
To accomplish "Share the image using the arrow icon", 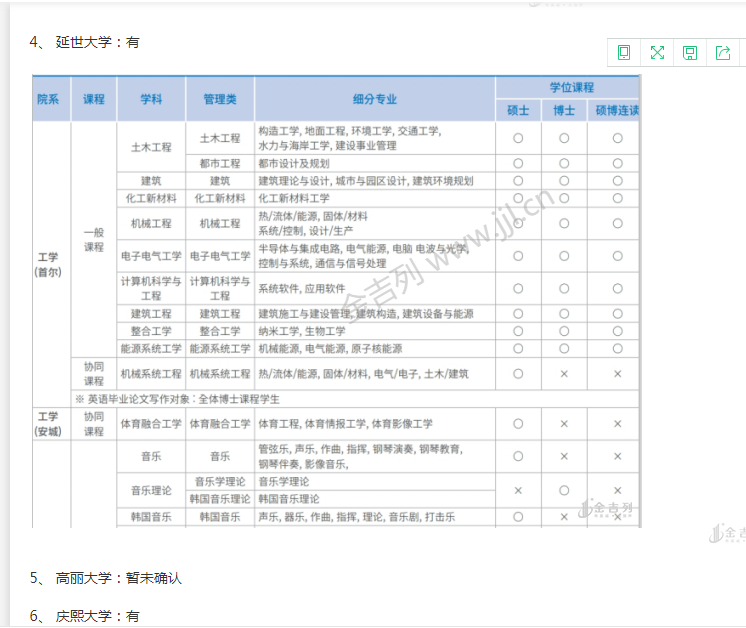I will tap(723, 53).
